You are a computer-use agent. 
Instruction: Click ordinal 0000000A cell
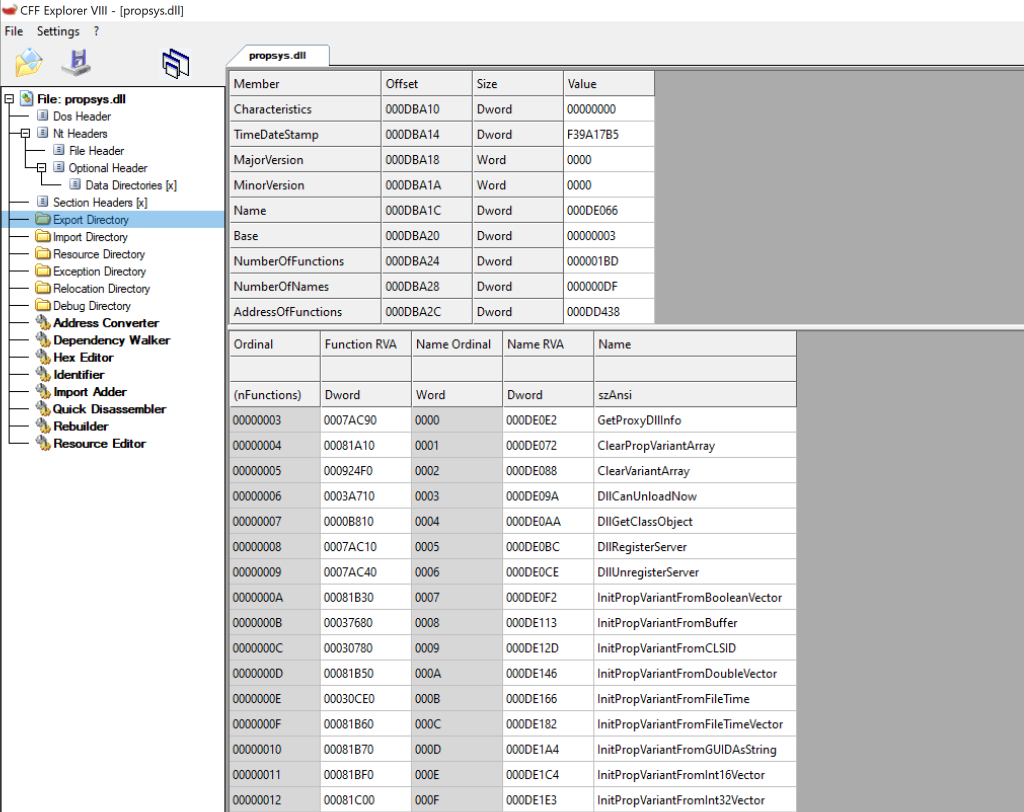(x=275, y=598)
